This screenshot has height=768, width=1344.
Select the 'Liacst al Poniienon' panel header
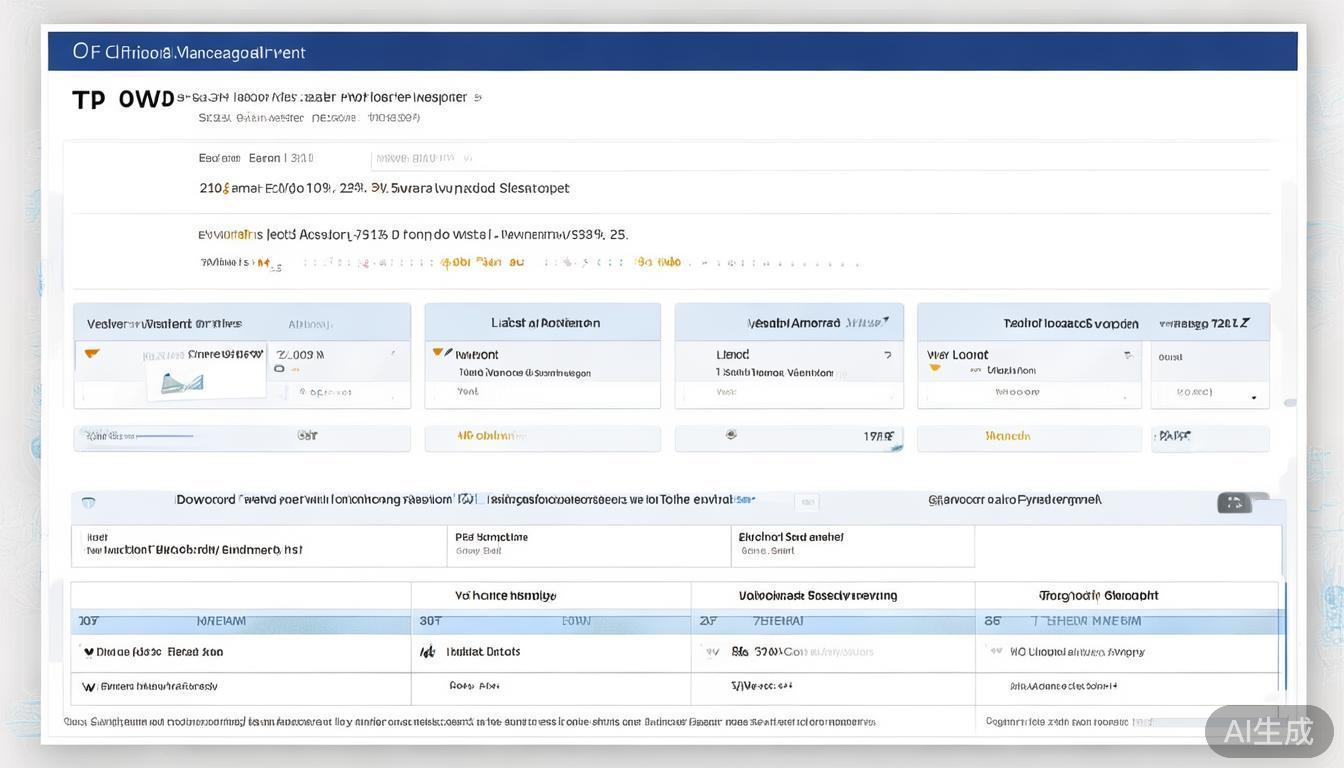tap(542, 323)
